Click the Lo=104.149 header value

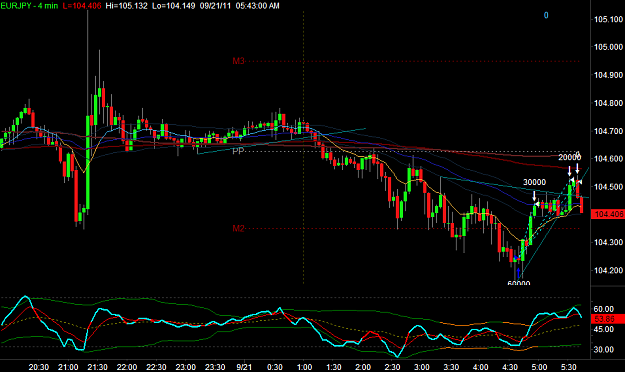click(174, 6)
